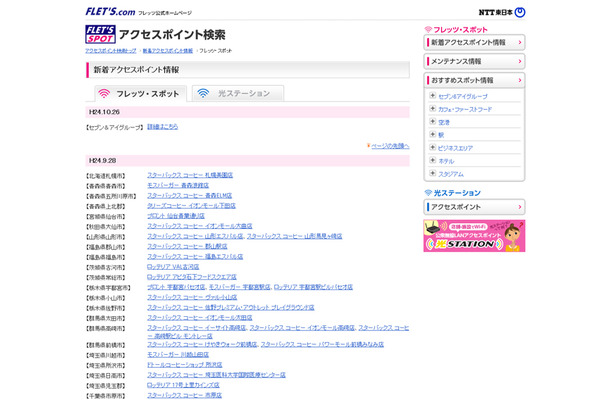Click the ページの先頭へ link

click(390, 146)
